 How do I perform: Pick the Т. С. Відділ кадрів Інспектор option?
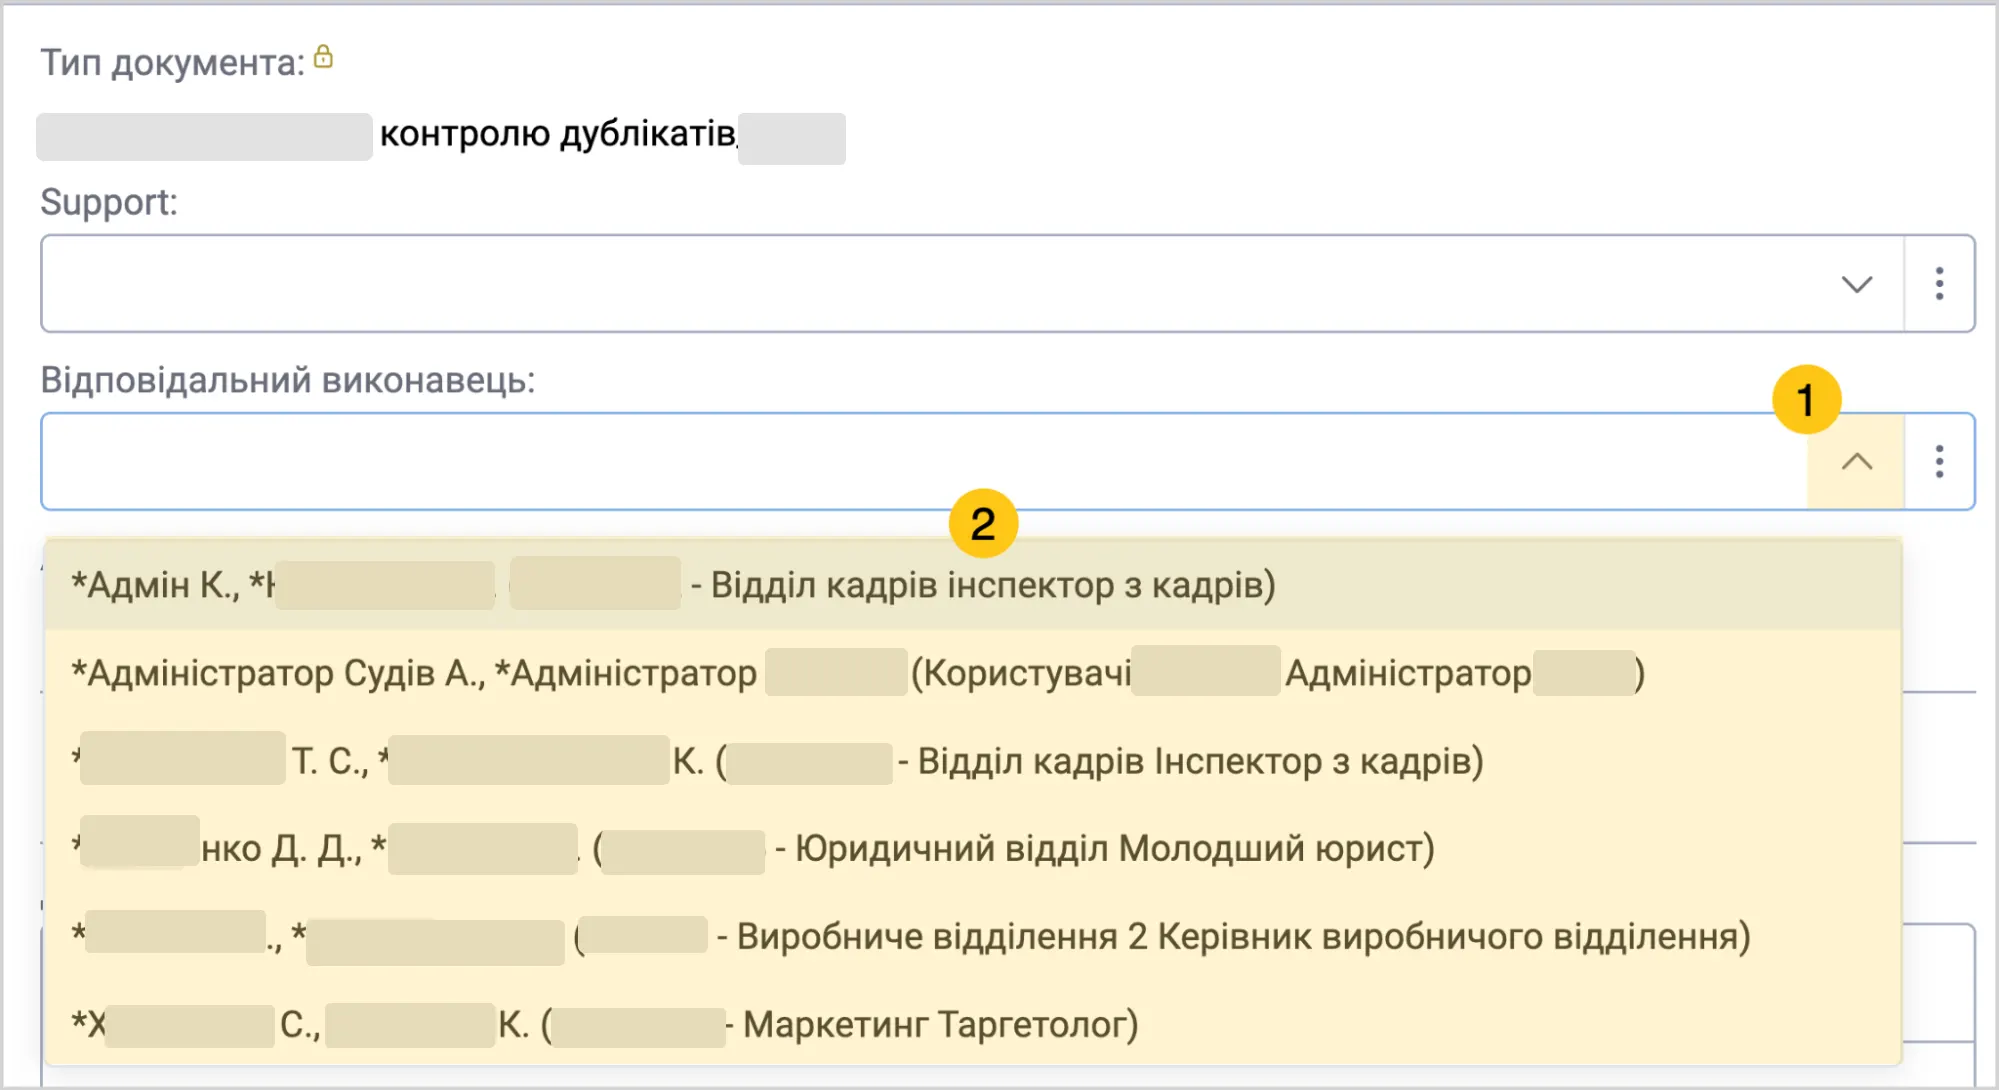tap(972, 761)
